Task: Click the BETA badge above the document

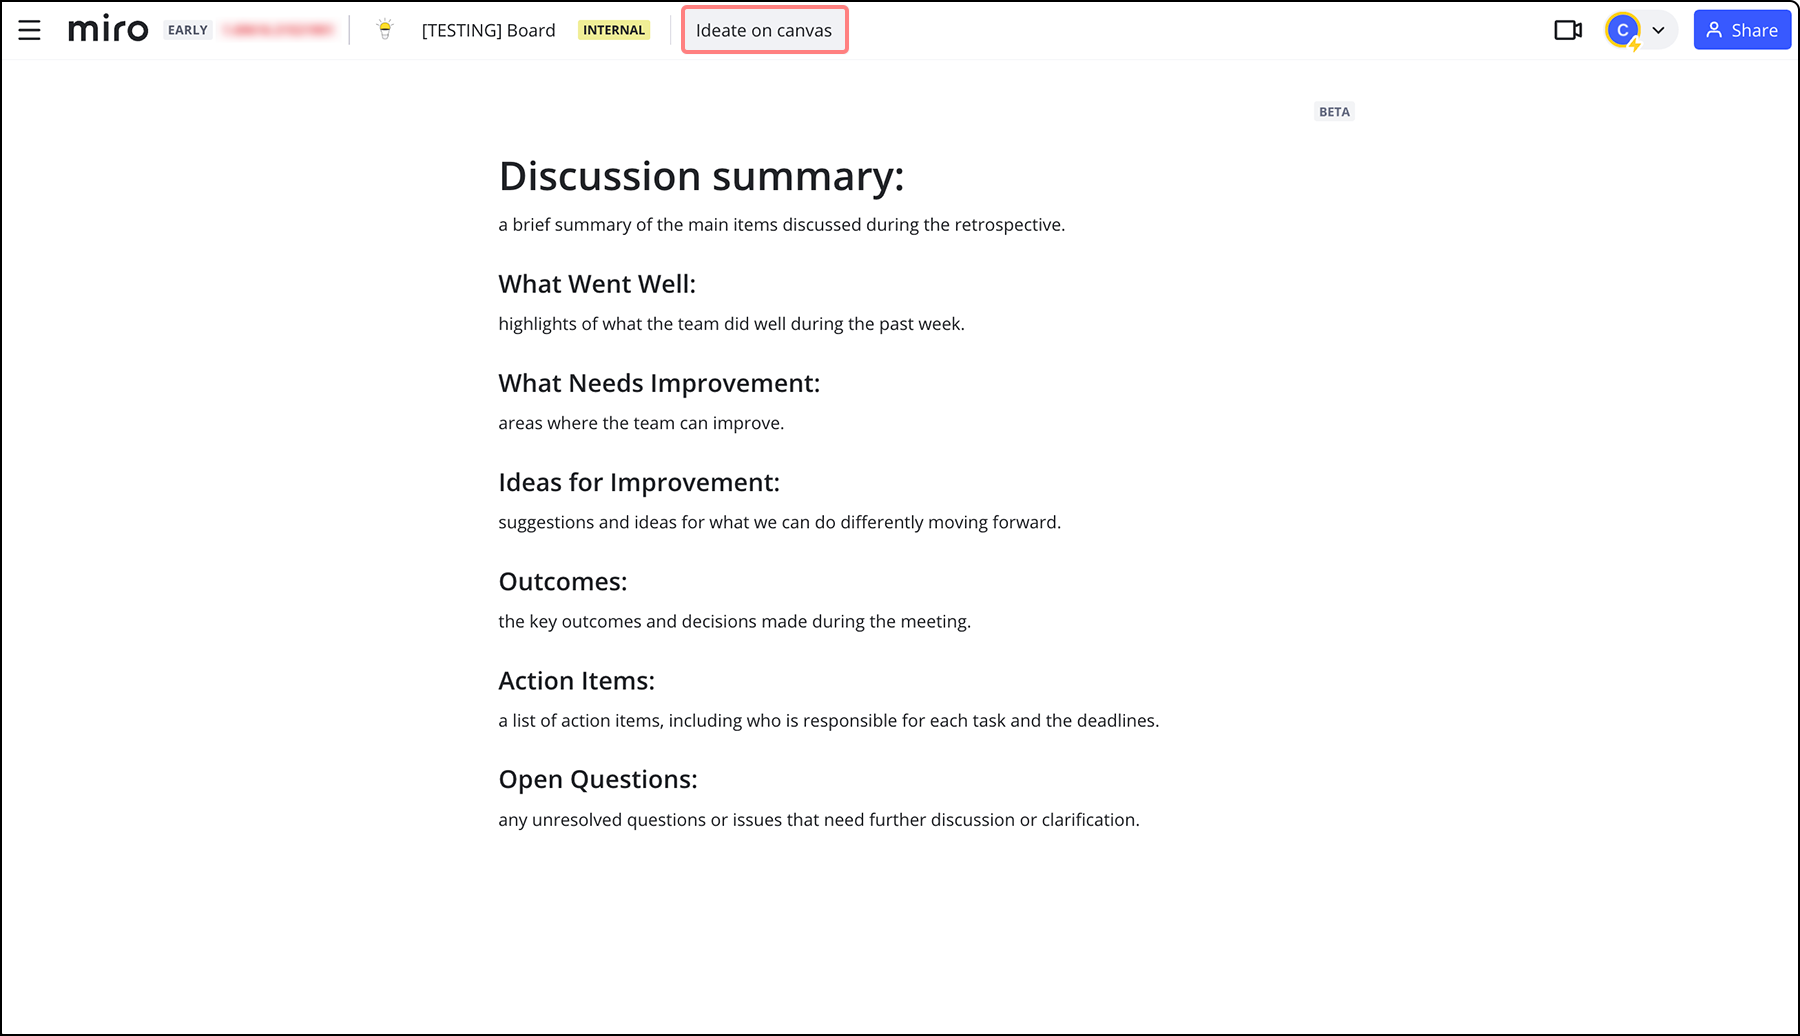Action: point(1334,112)
